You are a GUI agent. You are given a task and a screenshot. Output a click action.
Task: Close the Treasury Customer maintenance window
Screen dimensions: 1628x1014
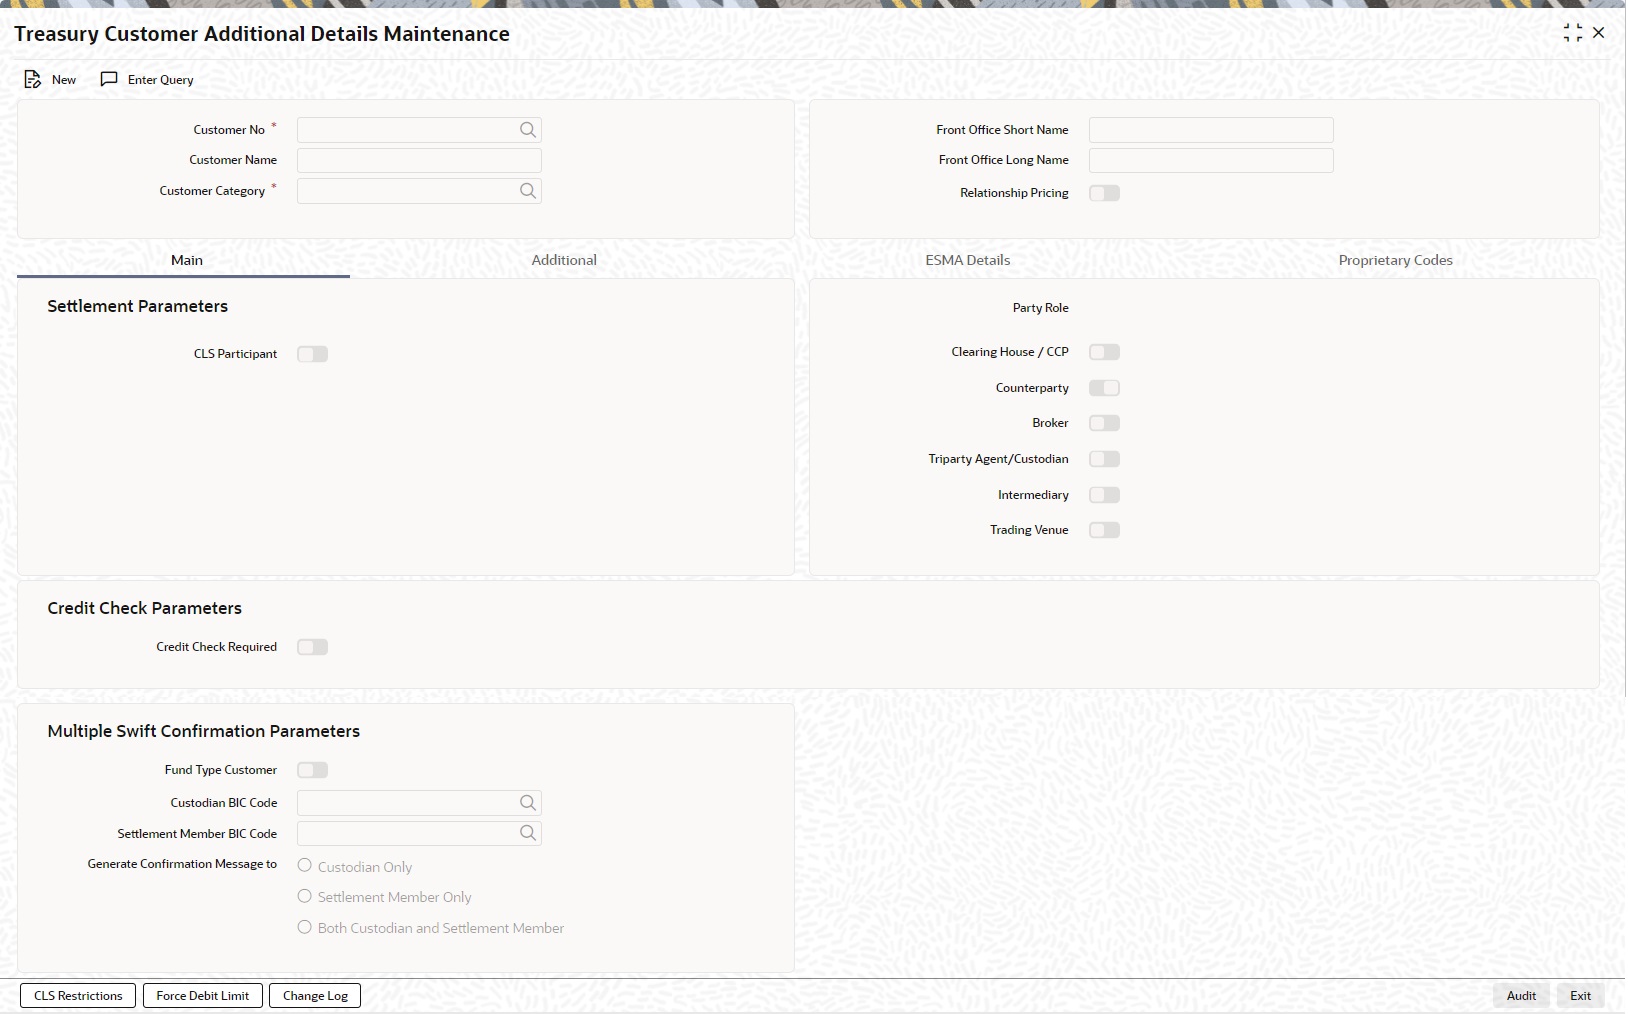1599,33
